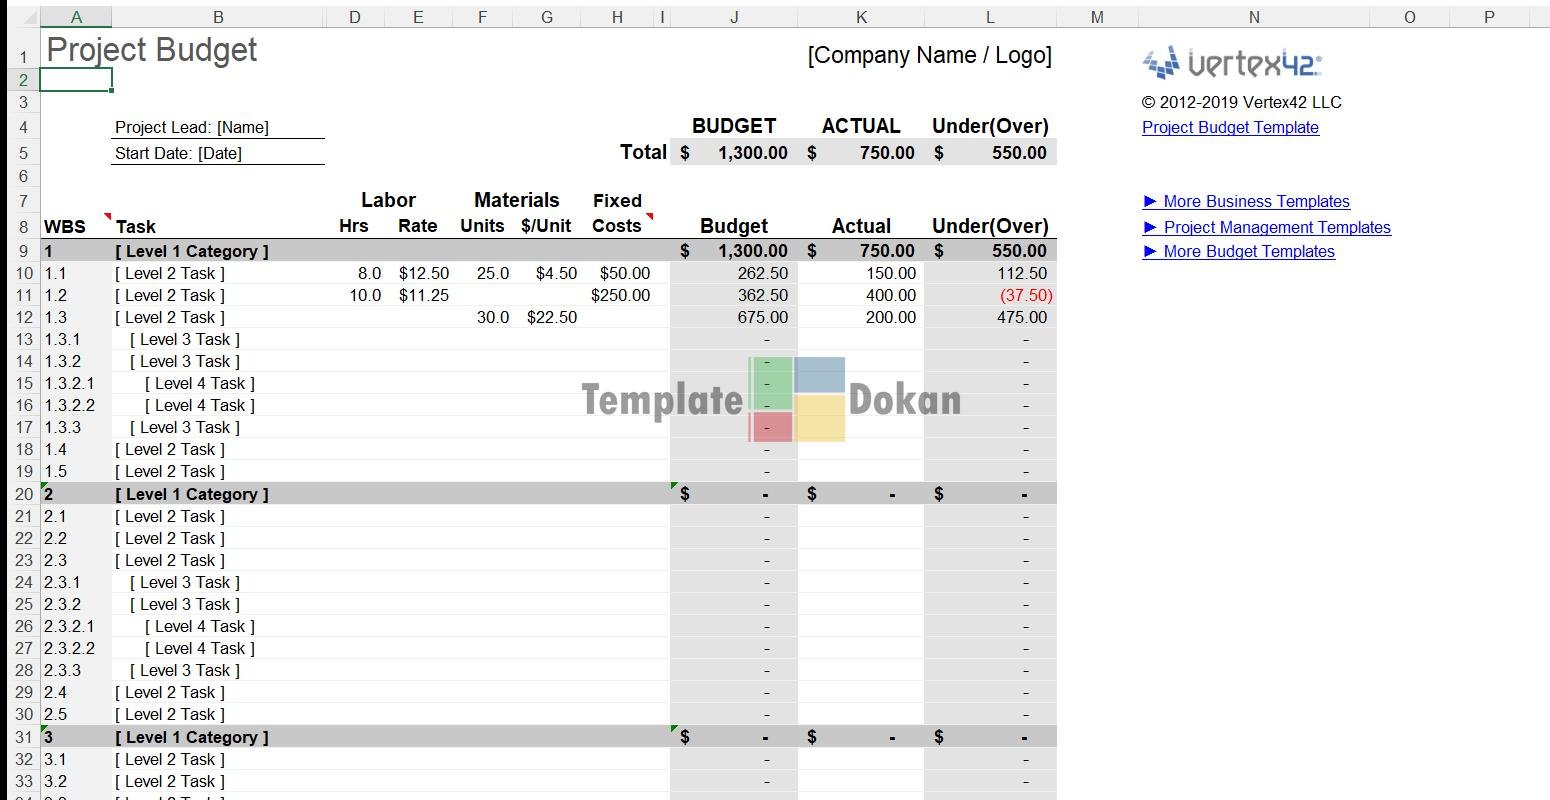This screenshot has width=1550, height=800.
Task: Open the More Business Templates link
Action: click(x=1255, y=201)
